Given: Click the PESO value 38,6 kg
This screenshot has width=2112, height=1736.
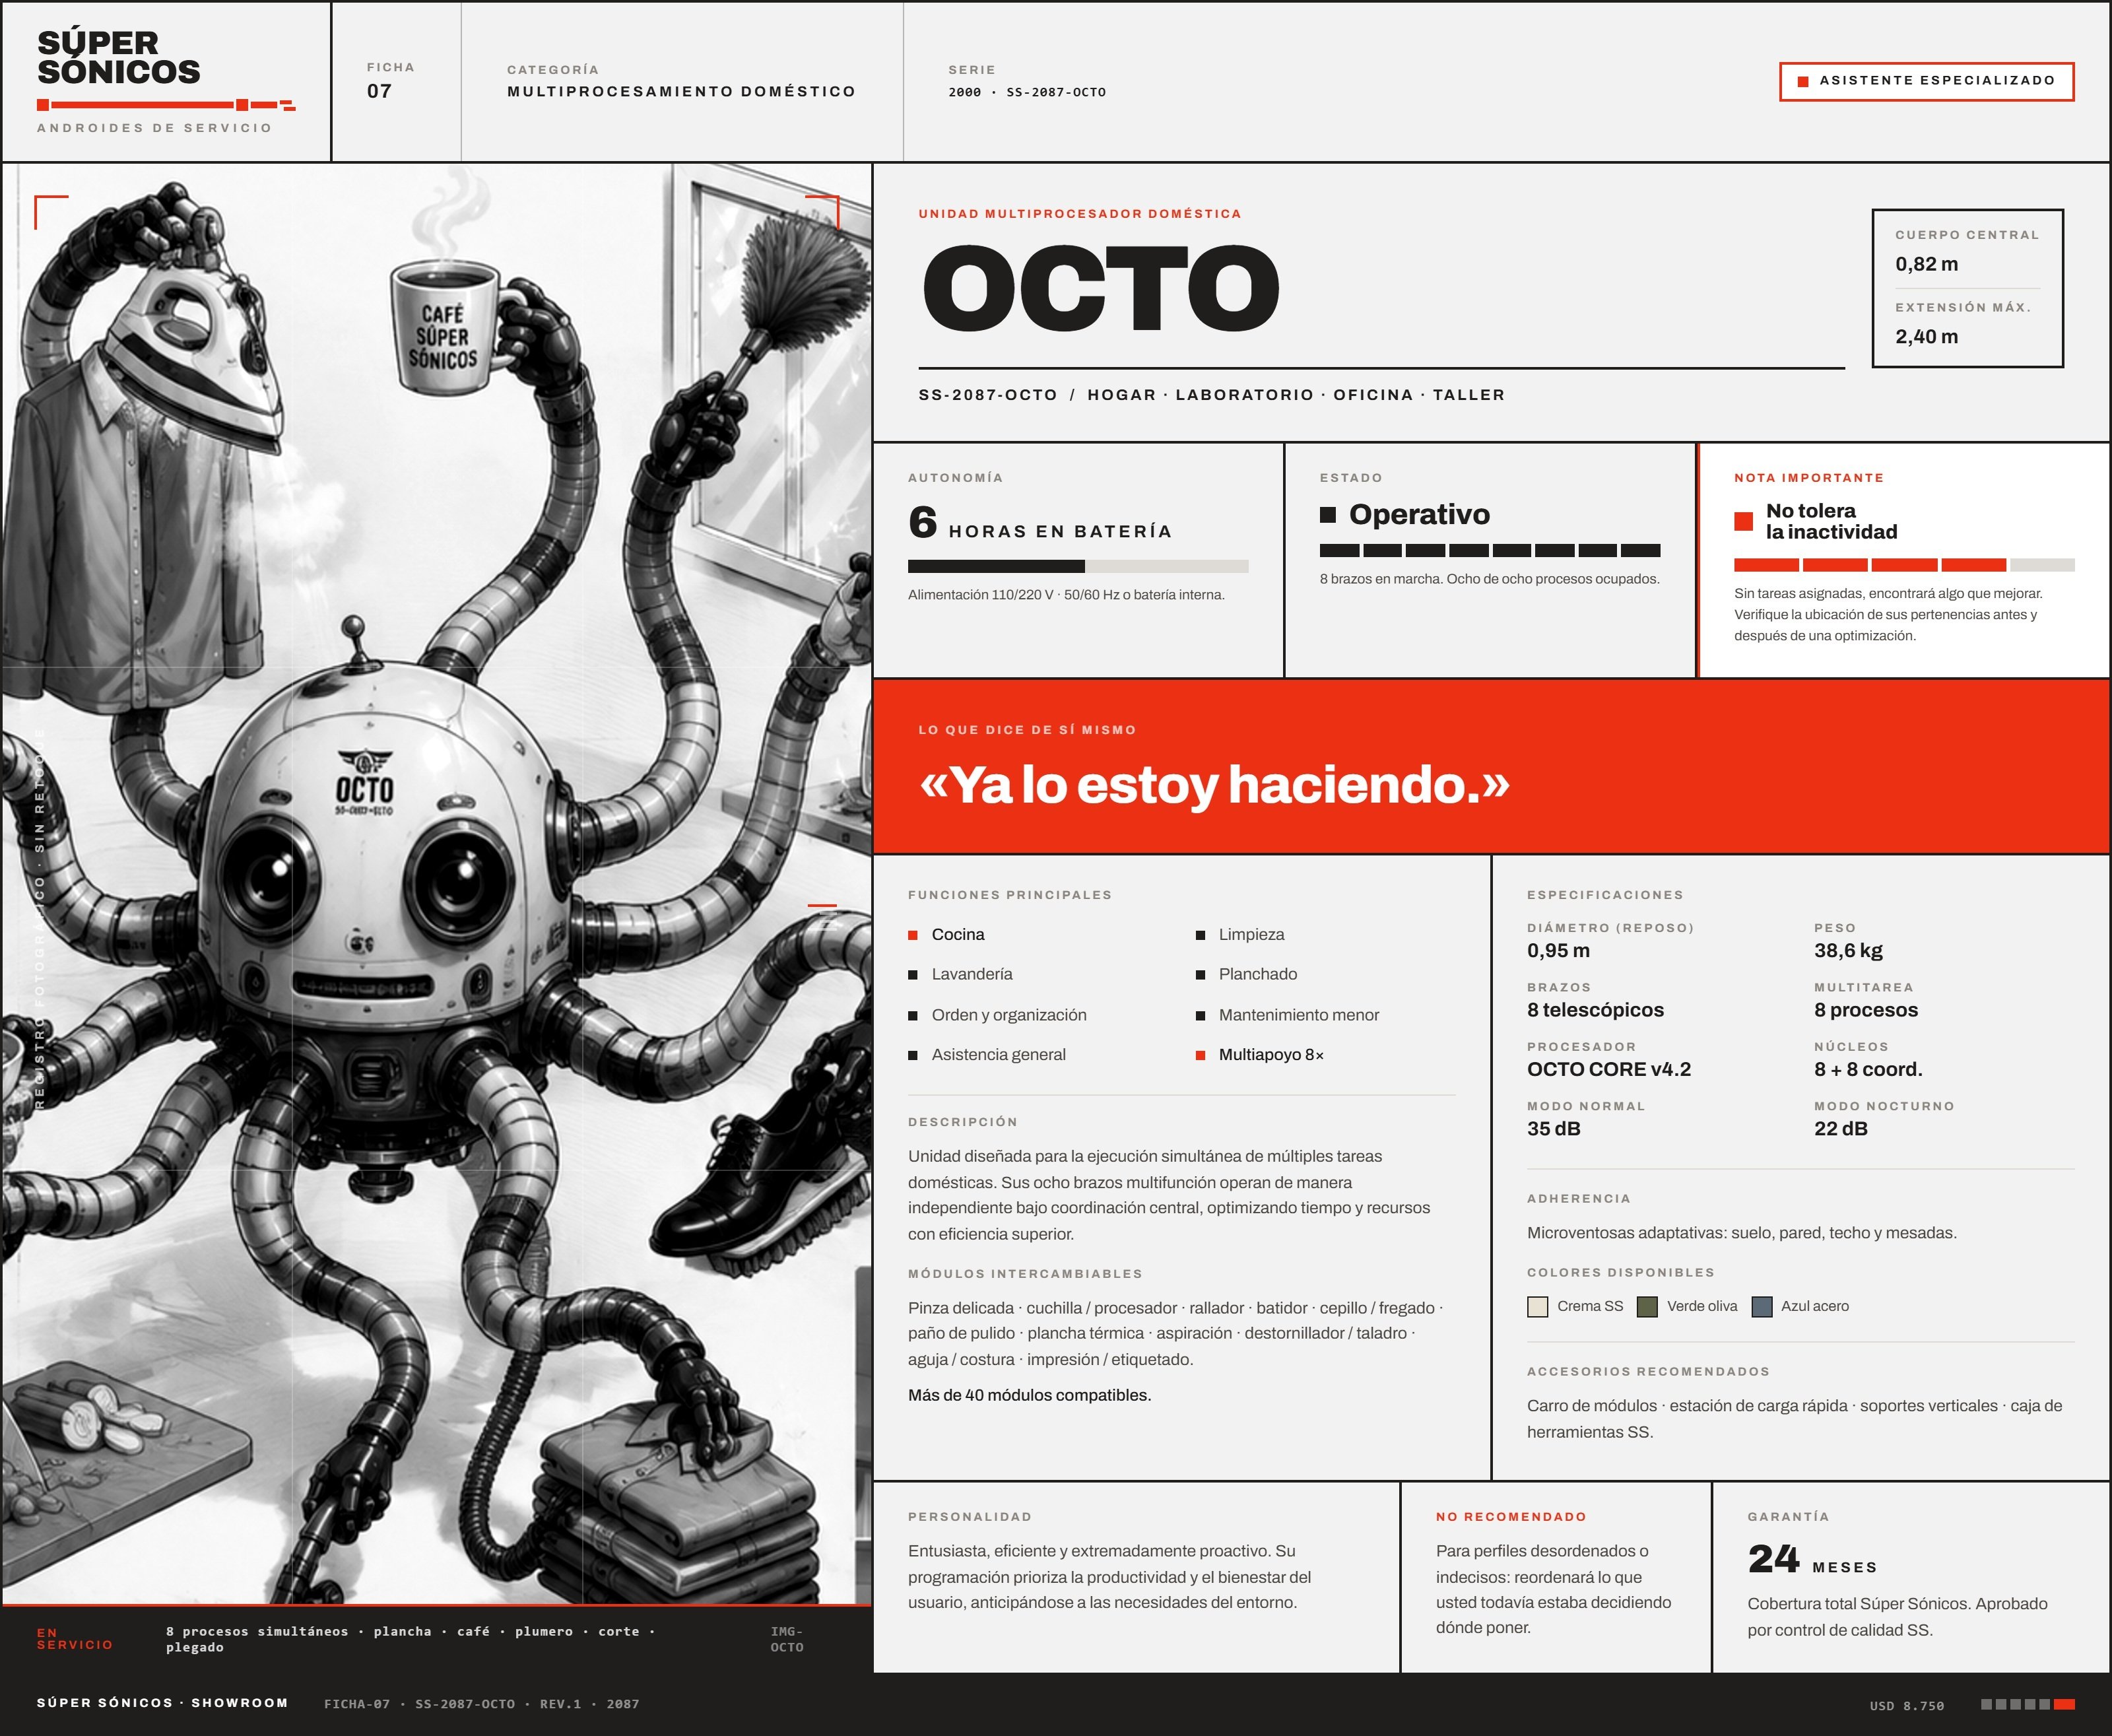Looking at the screenshot, I should coord(1848,950).
